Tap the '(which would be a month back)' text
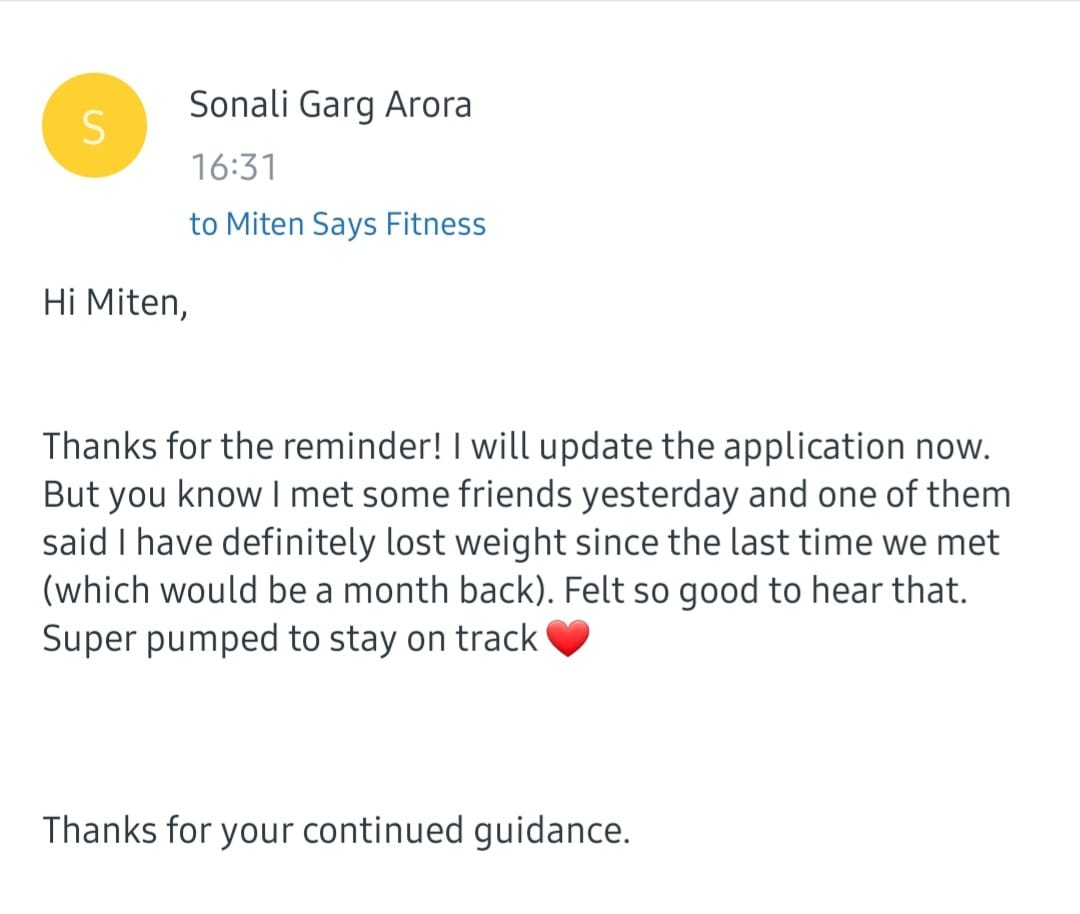 click(298, 592)
